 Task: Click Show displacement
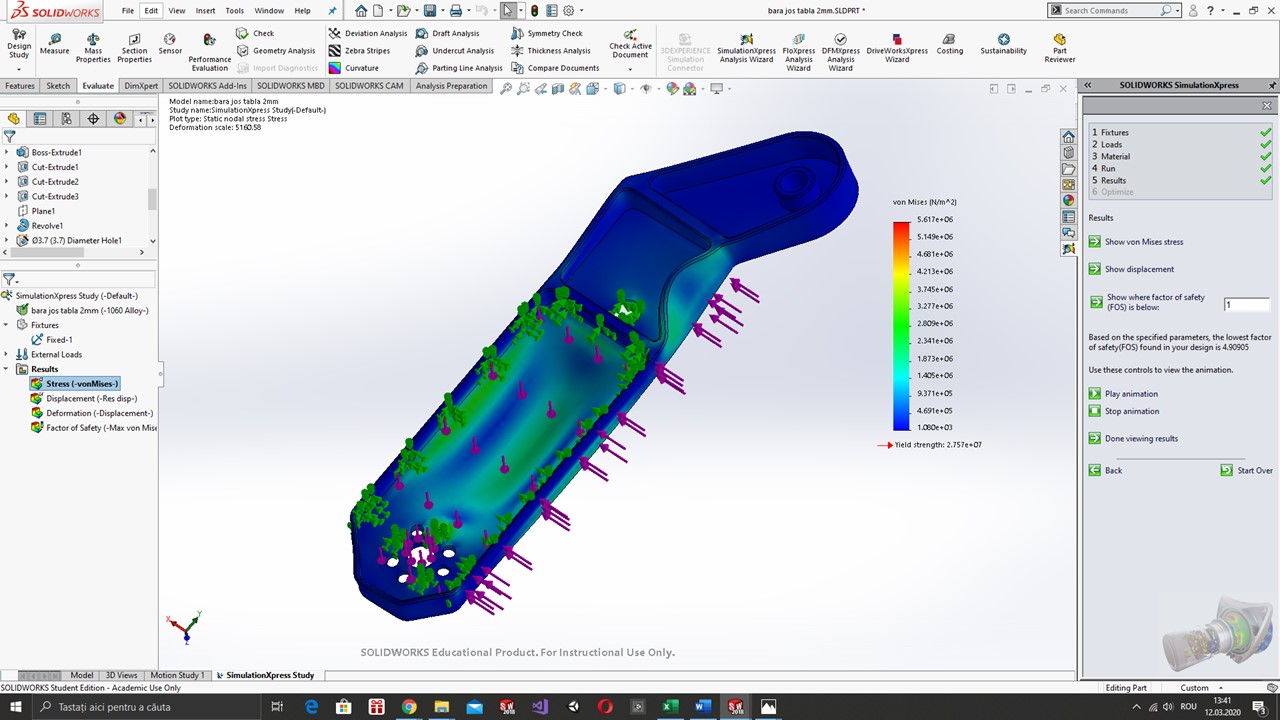coord(1131,269)
